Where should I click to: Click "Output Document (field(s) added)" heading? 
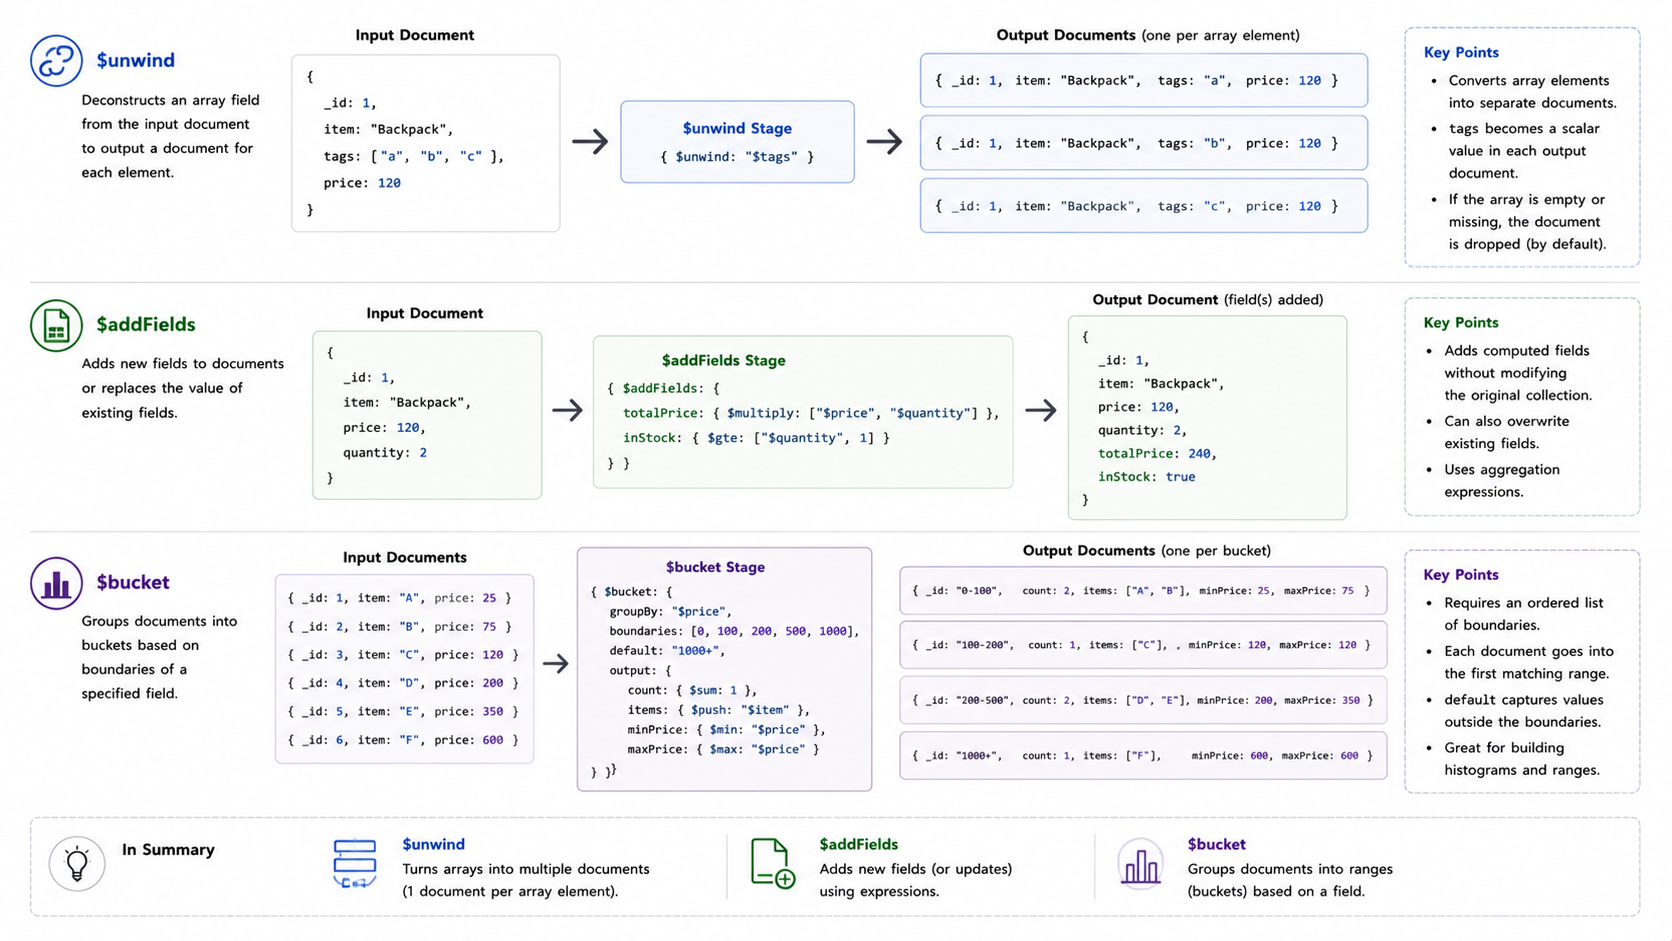coord(1207,300)
